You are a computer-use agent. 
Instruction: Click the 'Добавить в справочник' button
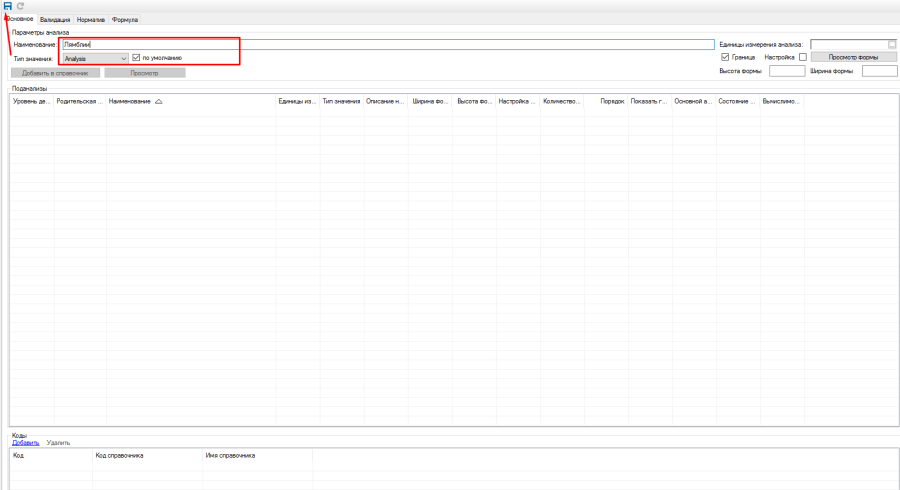pyautogui.click(x=55, y=73)
